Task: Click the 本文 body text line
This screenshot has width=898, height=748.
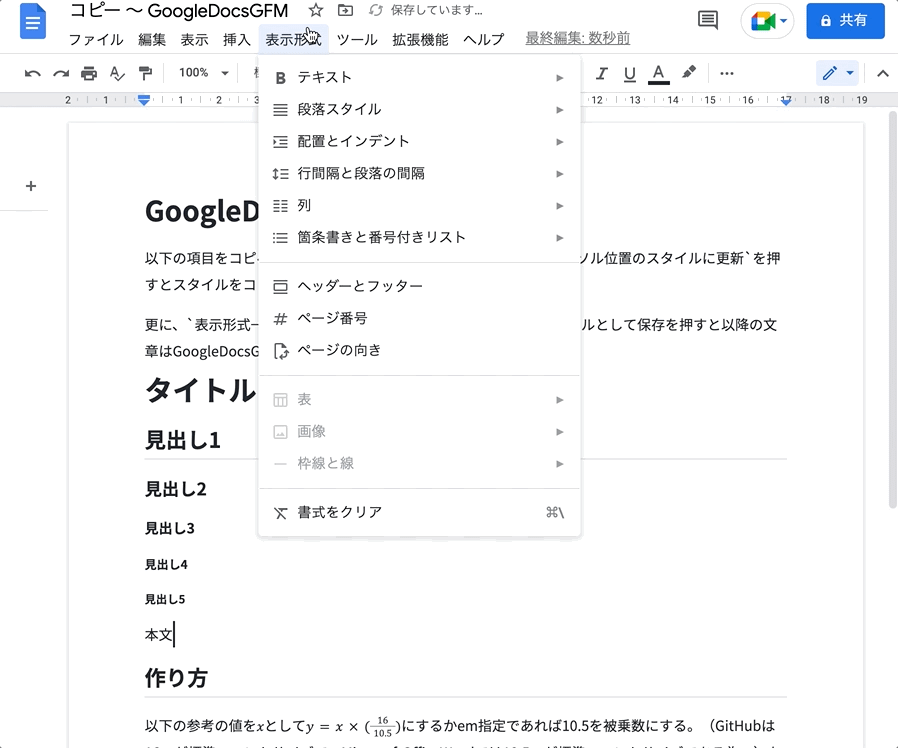Action: click(159, 635)
